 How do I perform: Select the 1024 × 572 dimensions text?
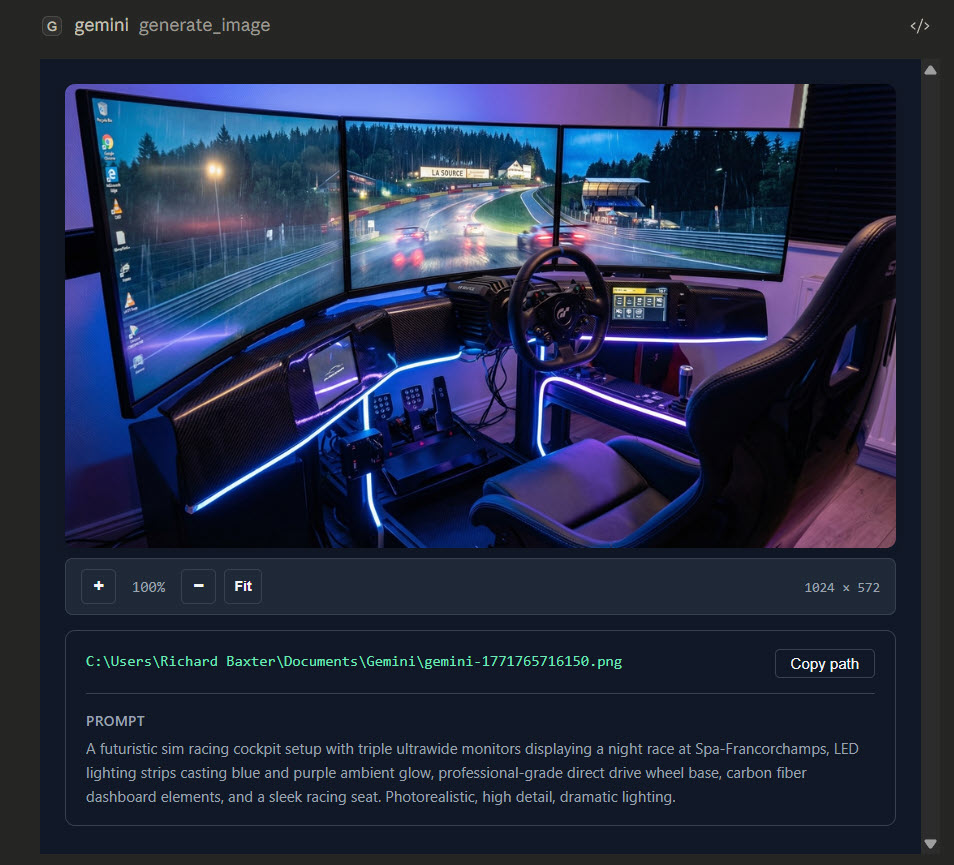(843, 587)
